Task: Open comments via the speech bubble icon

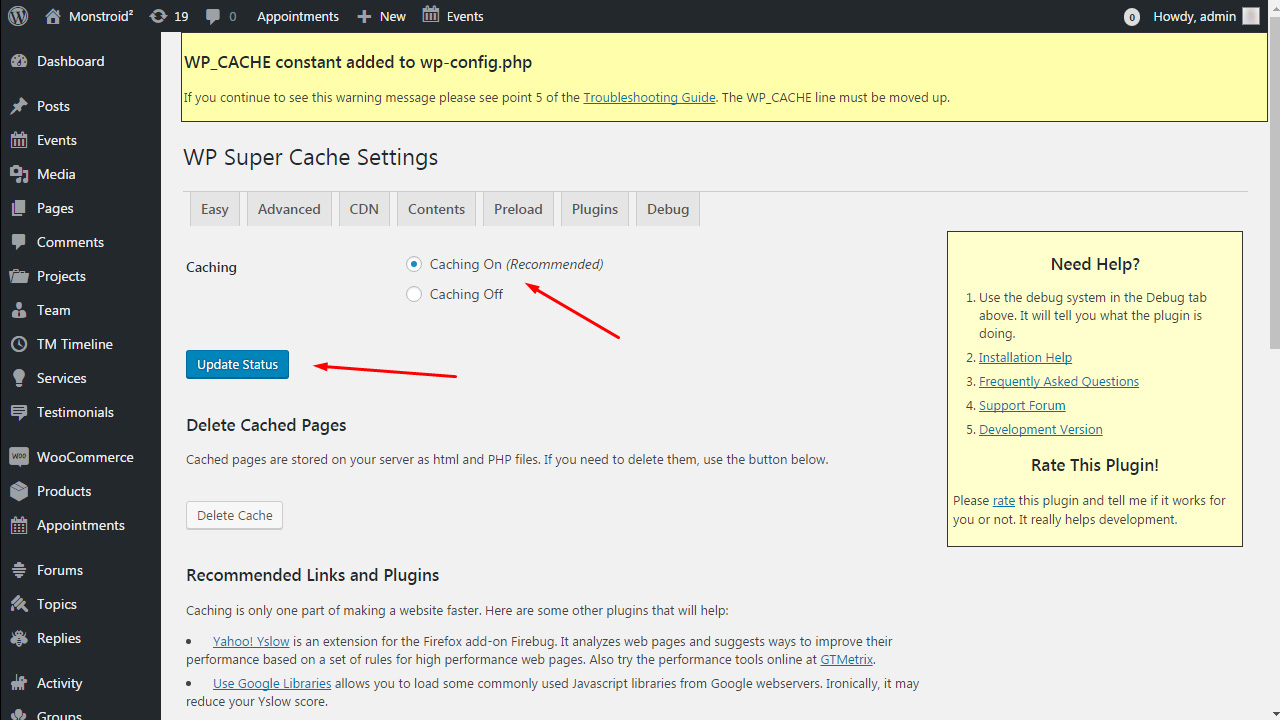Action: pyautogui.click(x=214, y=15)
